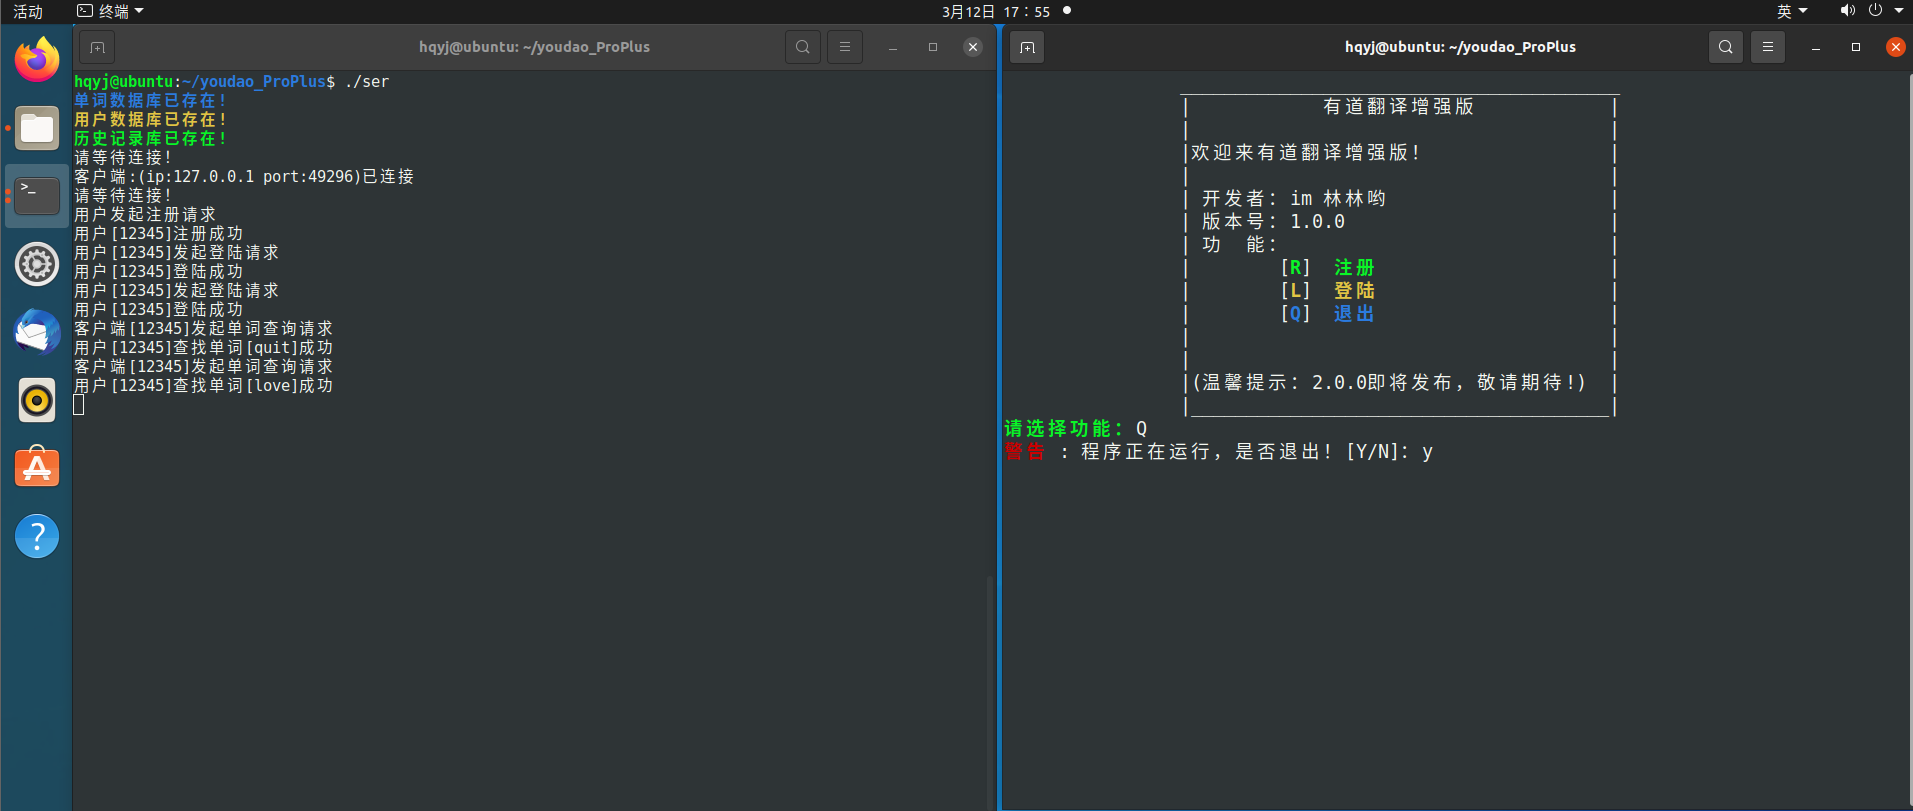Click left terminal scrollbar
This screenshot has width=1913, height=811.
990,690
